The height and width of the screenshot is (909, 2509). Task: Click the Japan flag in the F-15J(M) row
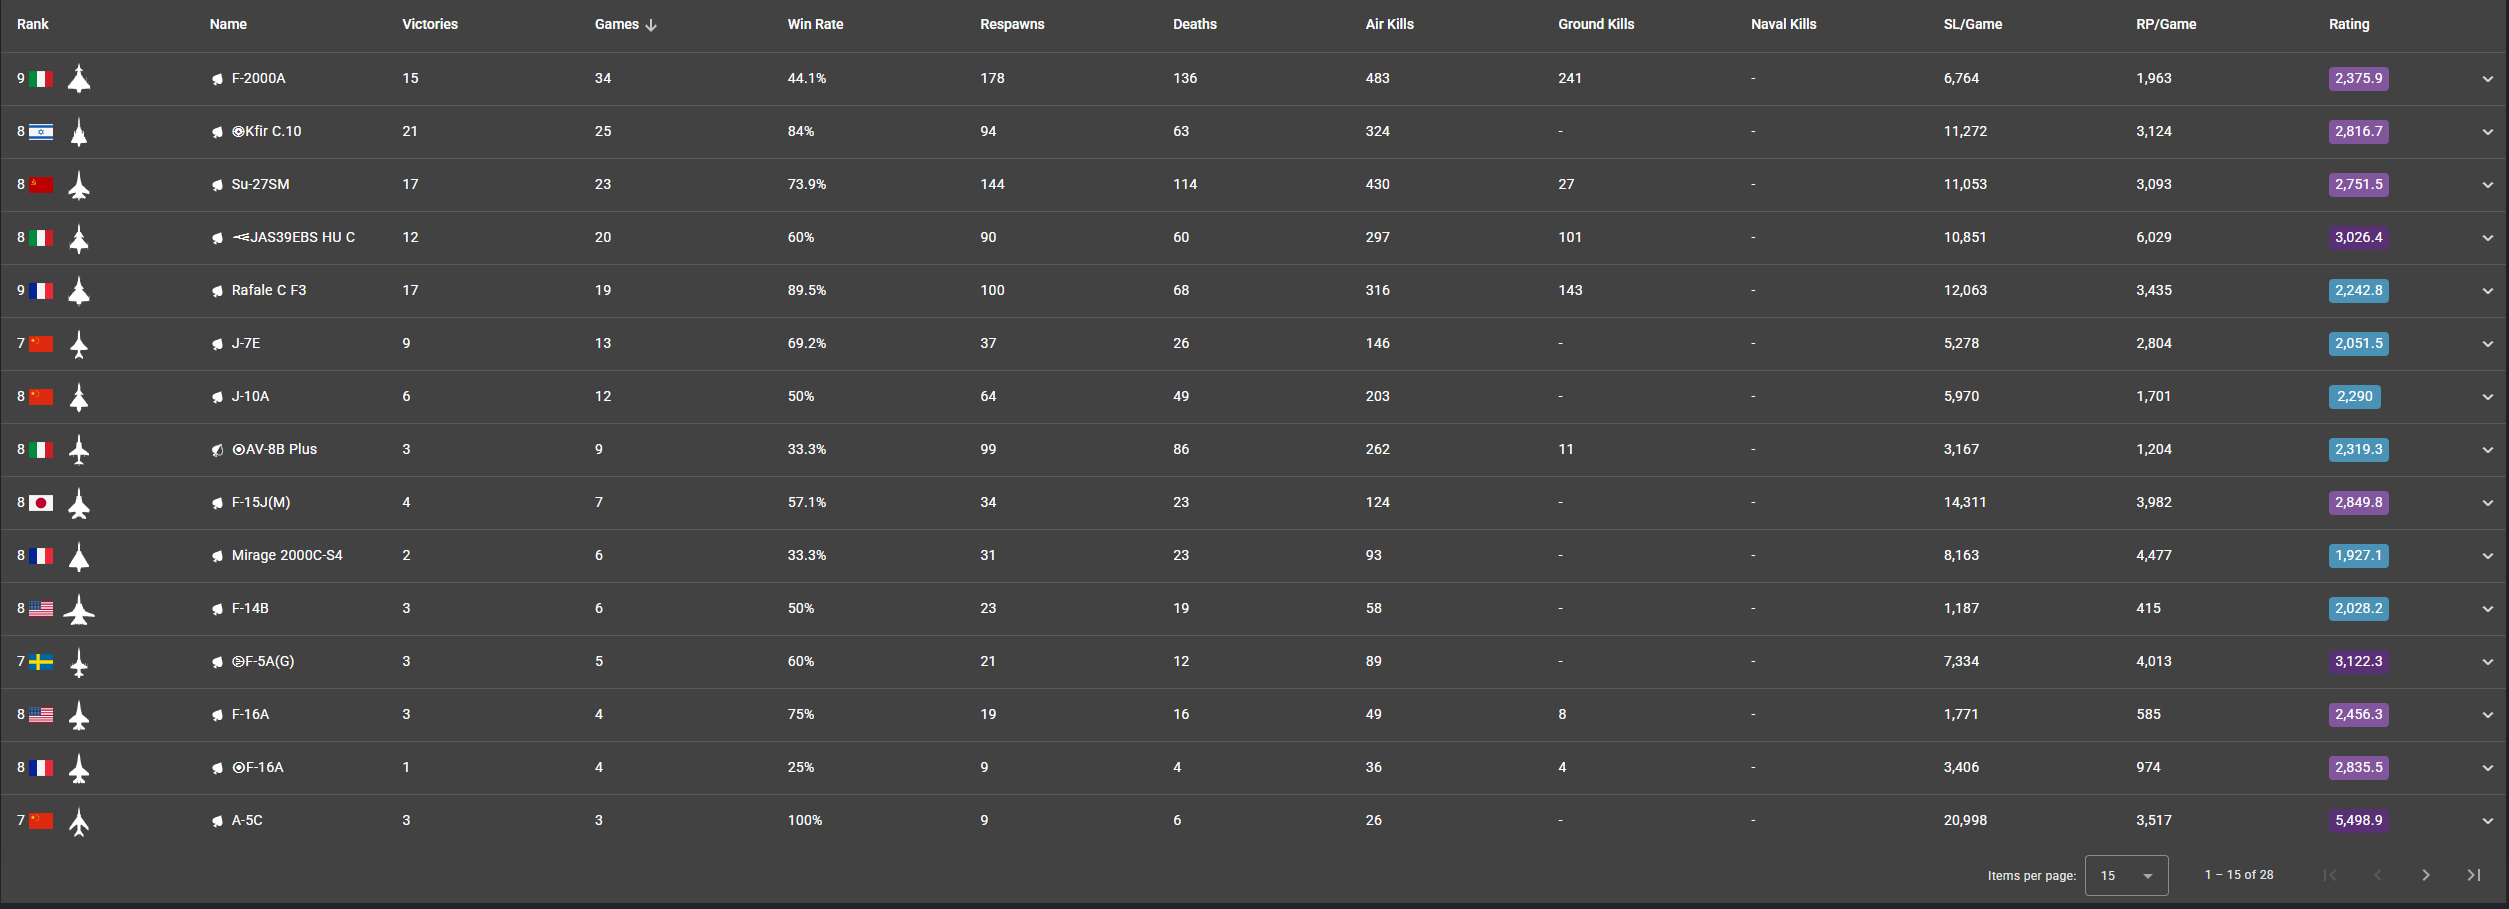pos(41,503)
